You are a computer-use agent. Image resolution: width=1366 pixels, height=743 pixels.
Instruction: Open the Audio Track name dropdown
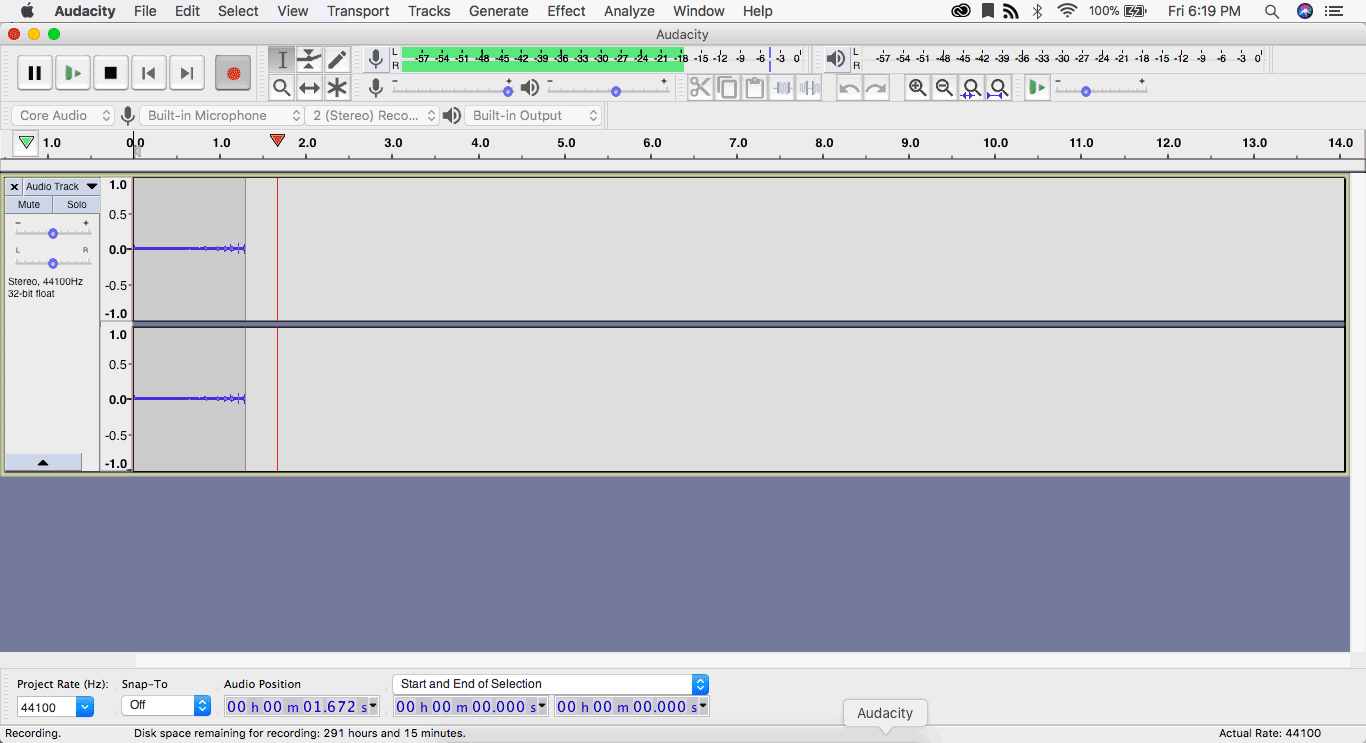point(92,187)
